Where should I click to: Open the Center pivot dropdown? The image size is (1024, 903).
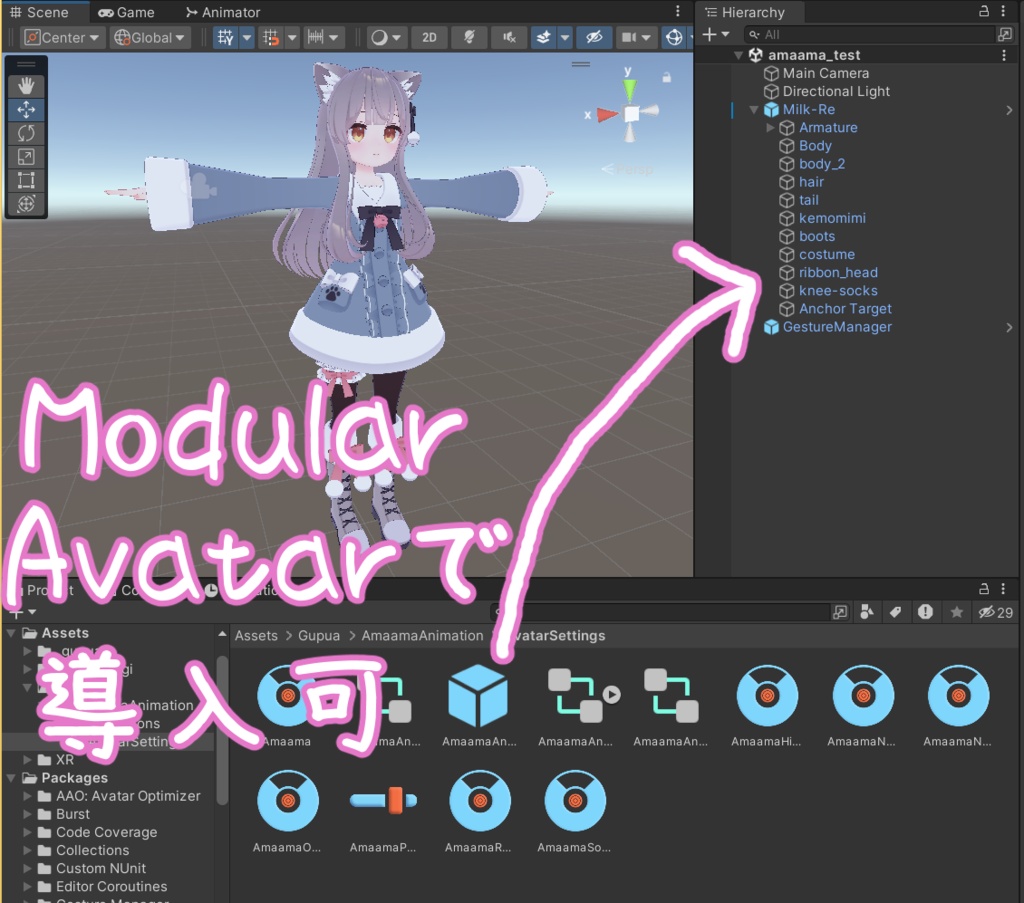61,37
